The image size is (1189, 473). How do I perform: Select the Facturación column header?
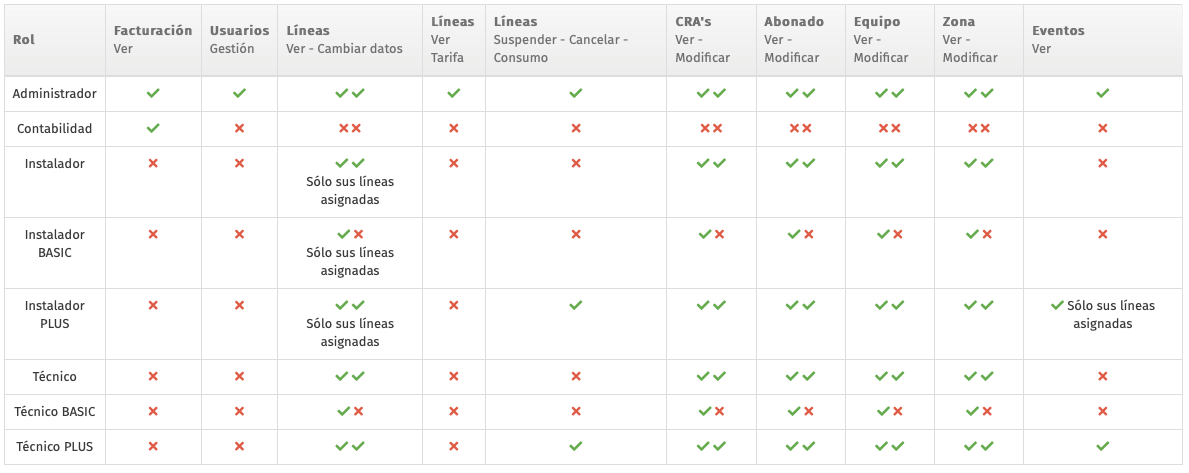coord(153,39)
